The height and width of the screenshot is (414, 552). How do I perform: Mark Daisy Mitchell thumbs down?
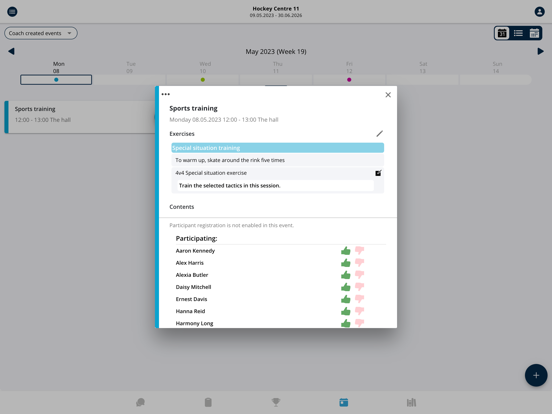359,287
